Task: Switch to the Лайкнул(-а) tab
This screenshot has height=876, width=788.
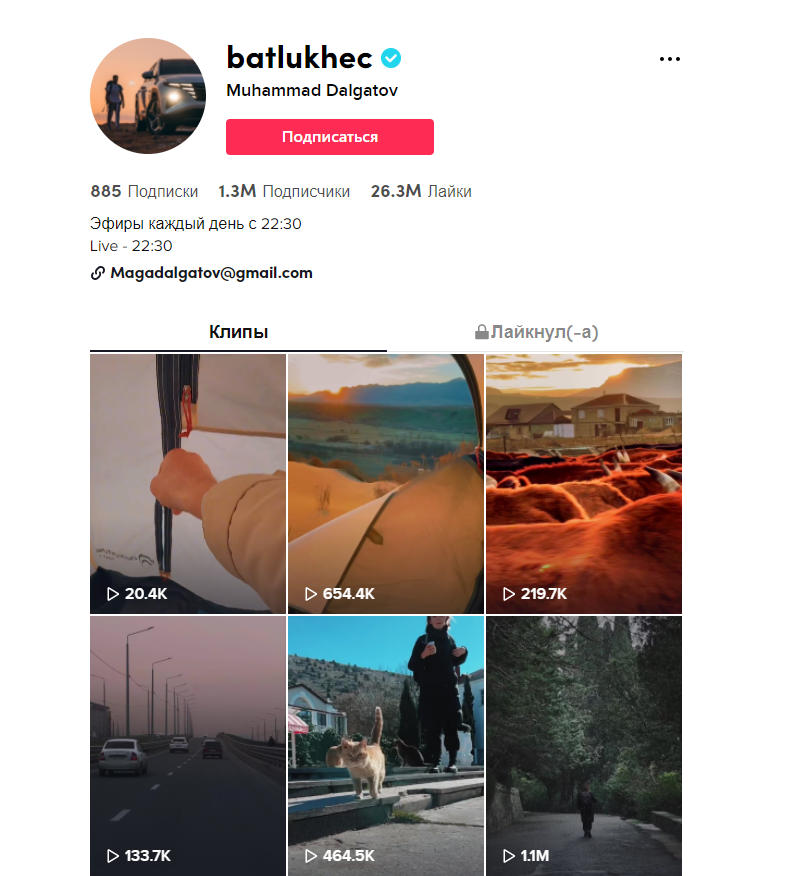Action: [x=536, y=332]
